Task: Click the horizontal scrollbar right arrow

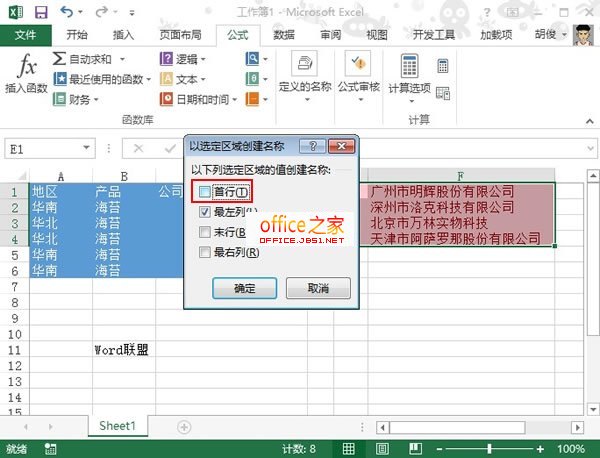Action: [577, 427]
